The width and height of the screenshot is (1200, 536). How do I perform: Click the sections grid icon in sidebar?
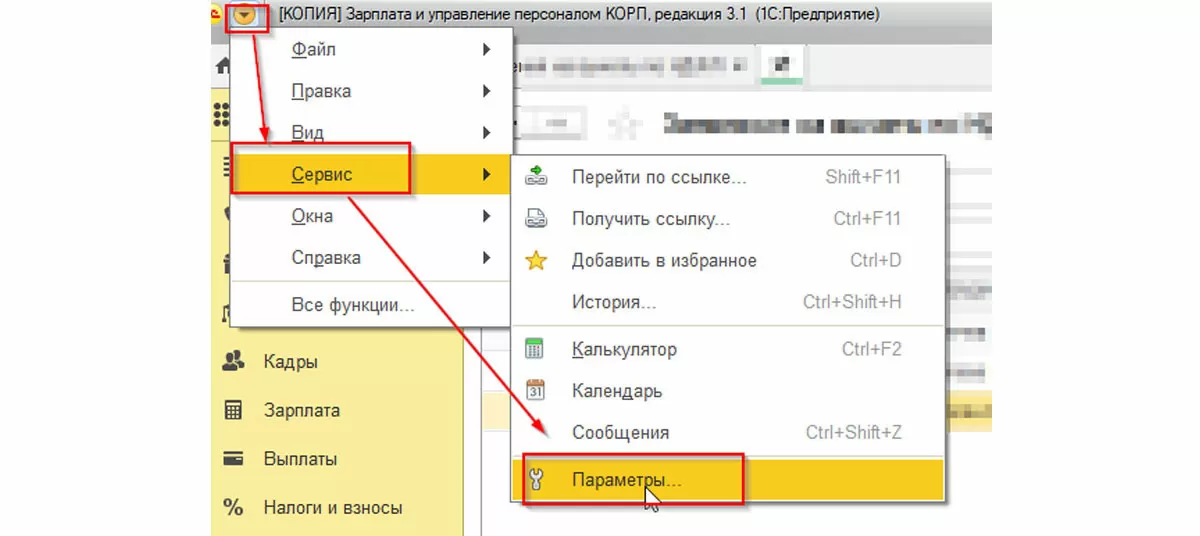pos(220,115)
